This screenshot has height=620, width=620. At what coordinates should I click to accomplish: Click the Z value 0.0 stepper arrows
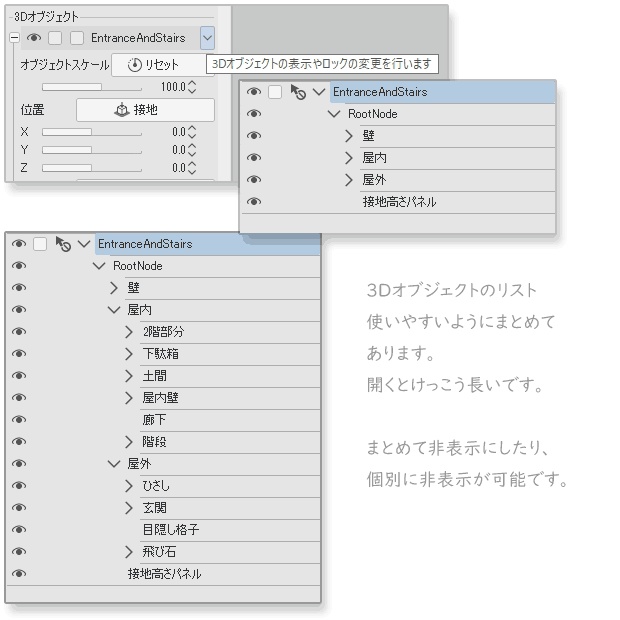192,168
